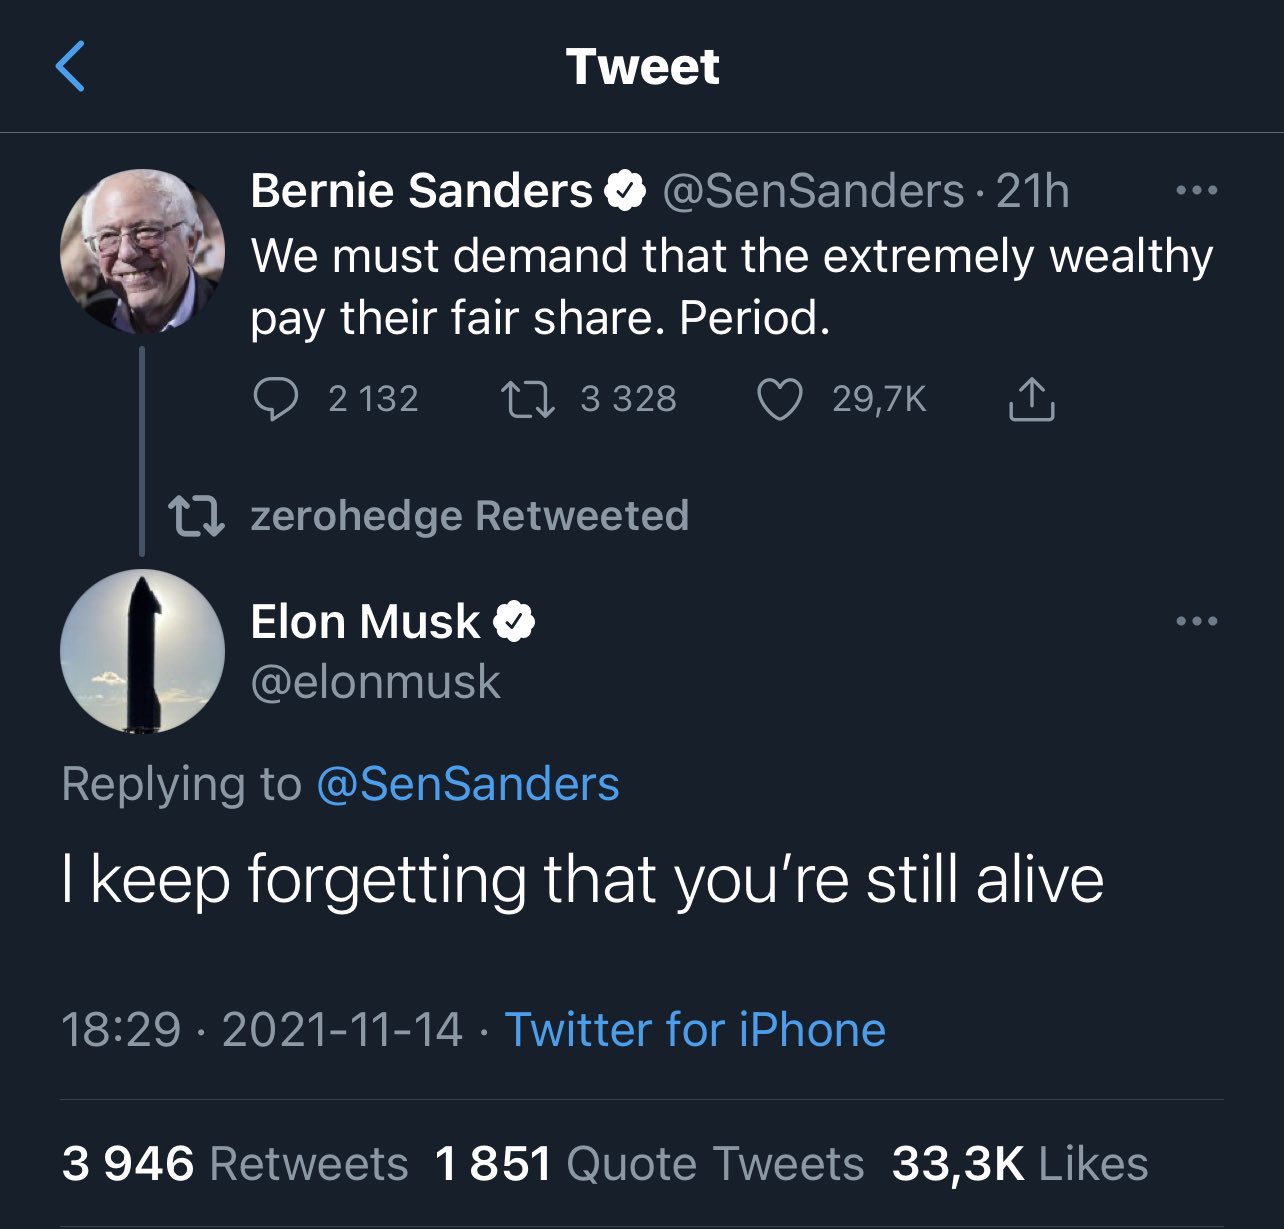Viewport: 1284px width, 1229px height.
Task: Open Bernie Sanders display name
Action: 421,190
